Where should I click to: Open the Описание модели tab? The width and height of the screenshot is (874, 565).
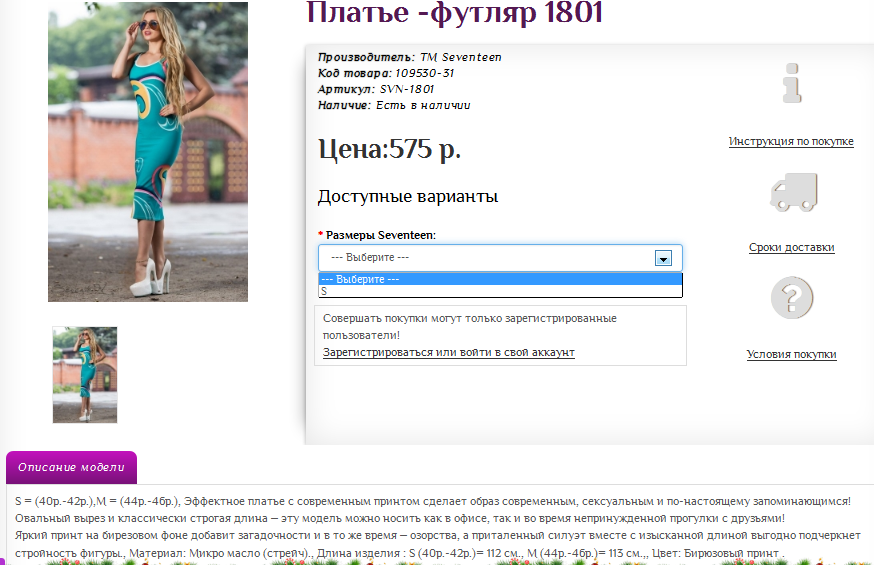[71, 467]
